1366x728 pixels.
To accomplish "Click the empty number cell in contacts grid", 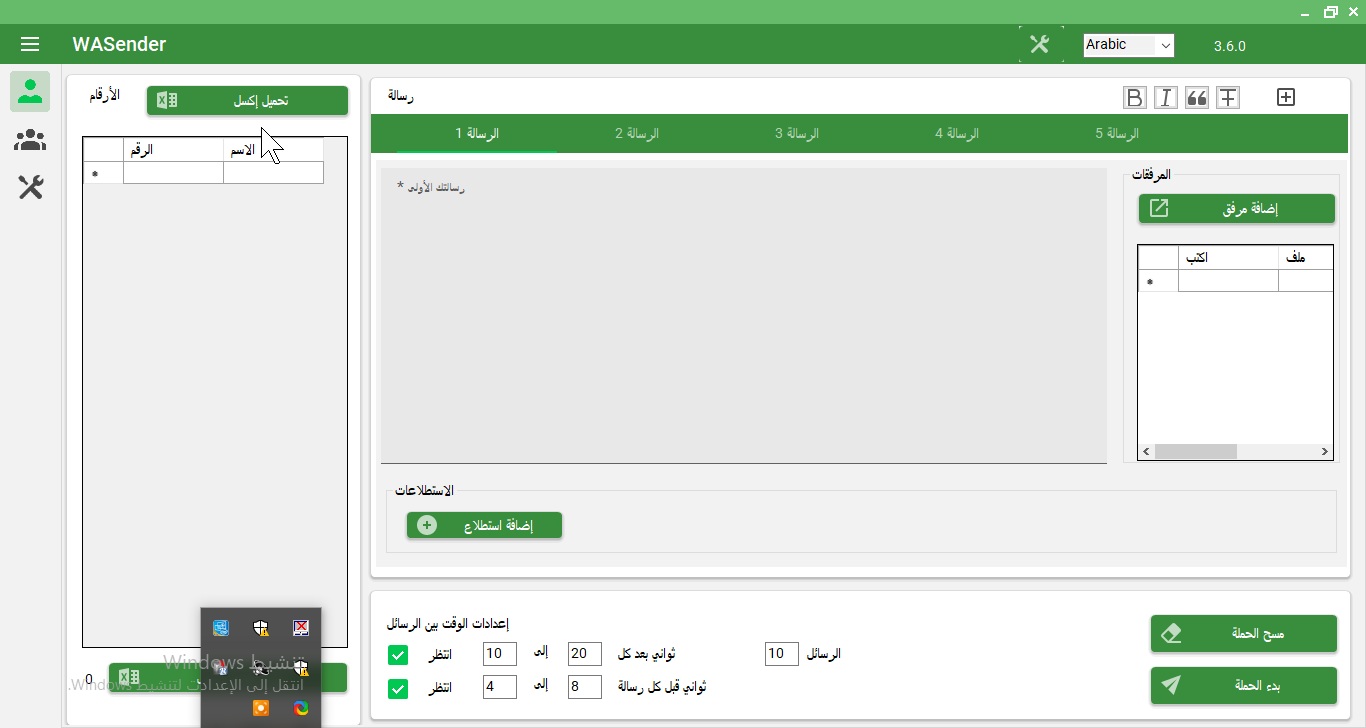I will [173, 173].
